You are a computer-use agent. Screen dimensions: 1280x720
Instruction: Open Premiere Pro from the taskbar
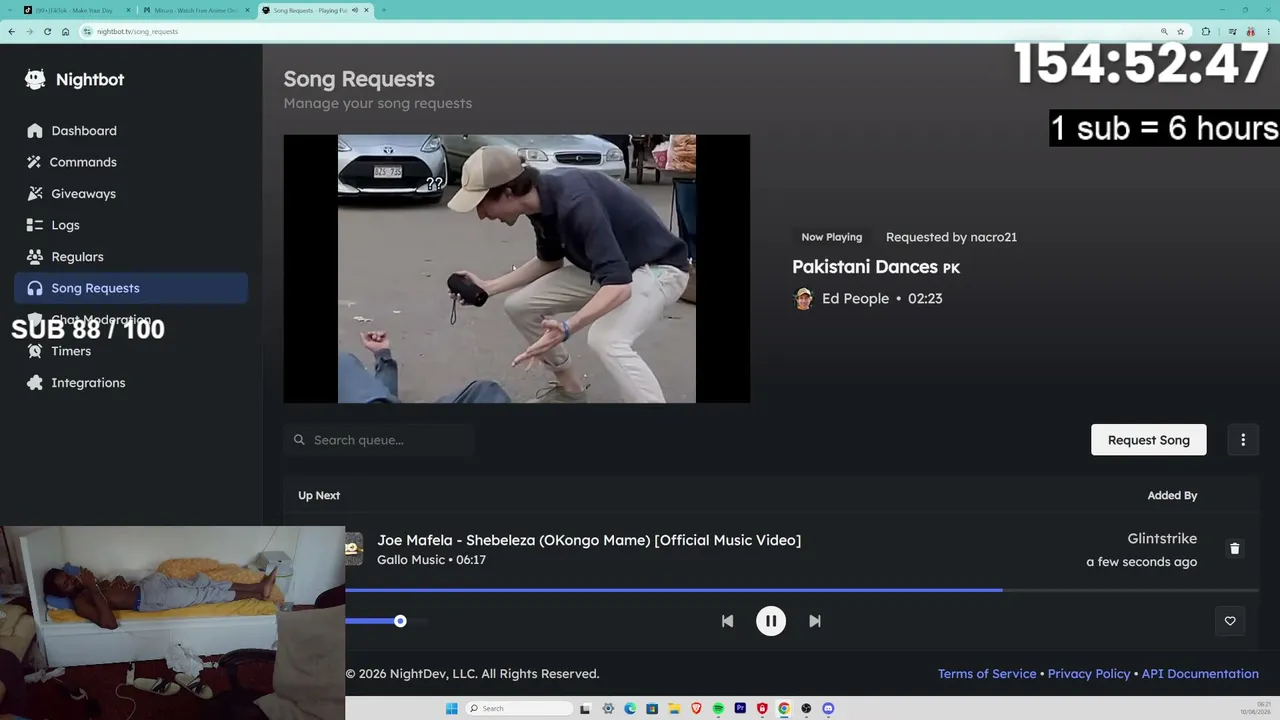[x=740, y=708]
